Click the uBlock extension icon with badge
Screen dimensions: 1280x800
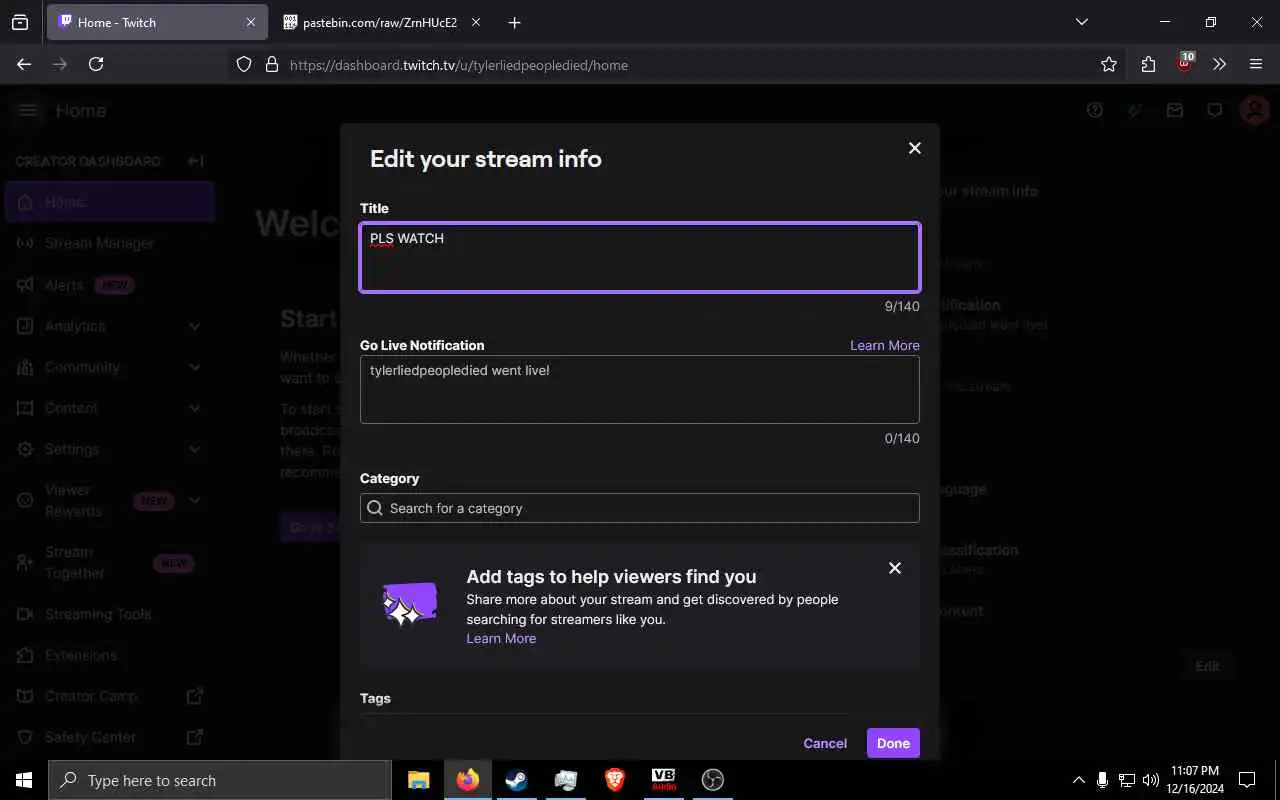pos(1185,63)
